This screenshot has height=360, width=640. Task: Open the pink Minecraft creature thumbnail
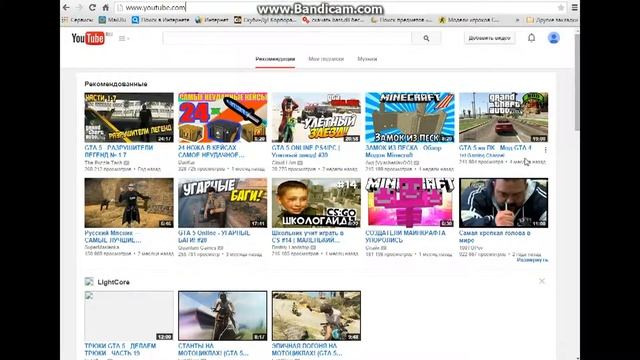pos(410,203)
